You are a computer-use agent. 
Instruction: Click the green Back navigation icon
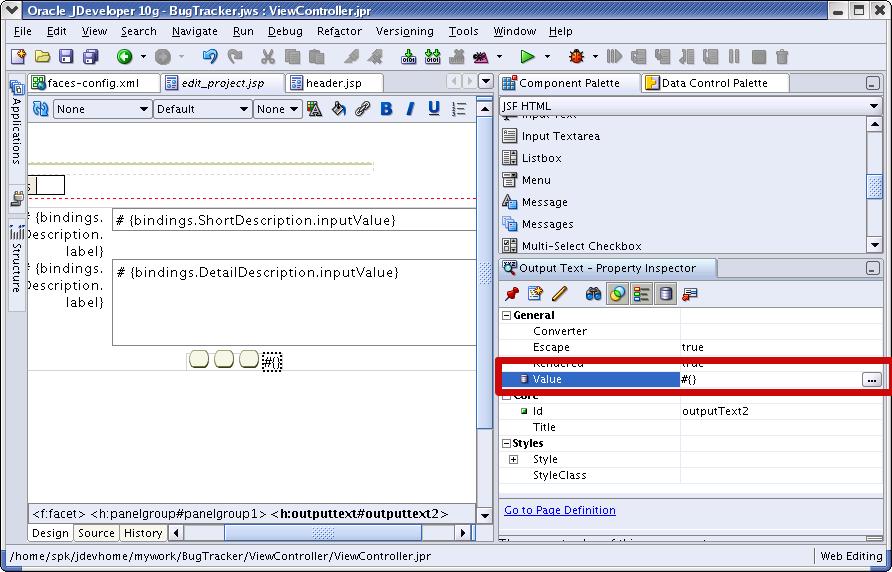click(125, 56)
